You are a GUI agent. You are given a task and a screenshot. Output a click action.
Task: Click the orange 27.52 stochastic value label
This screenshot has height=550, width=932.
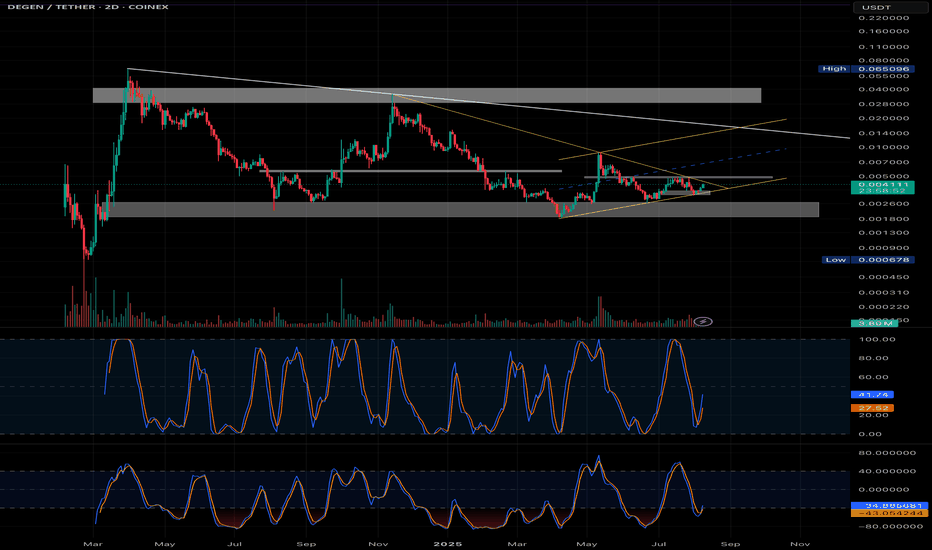click(873, 408)
